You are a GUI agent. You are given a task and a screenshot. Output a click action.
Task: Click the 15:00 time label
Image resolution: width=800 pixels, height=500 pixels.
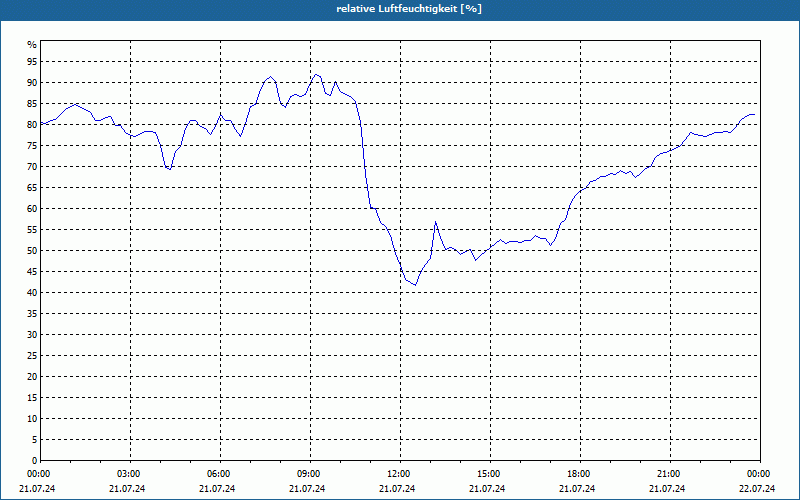[x=490, y=474]
